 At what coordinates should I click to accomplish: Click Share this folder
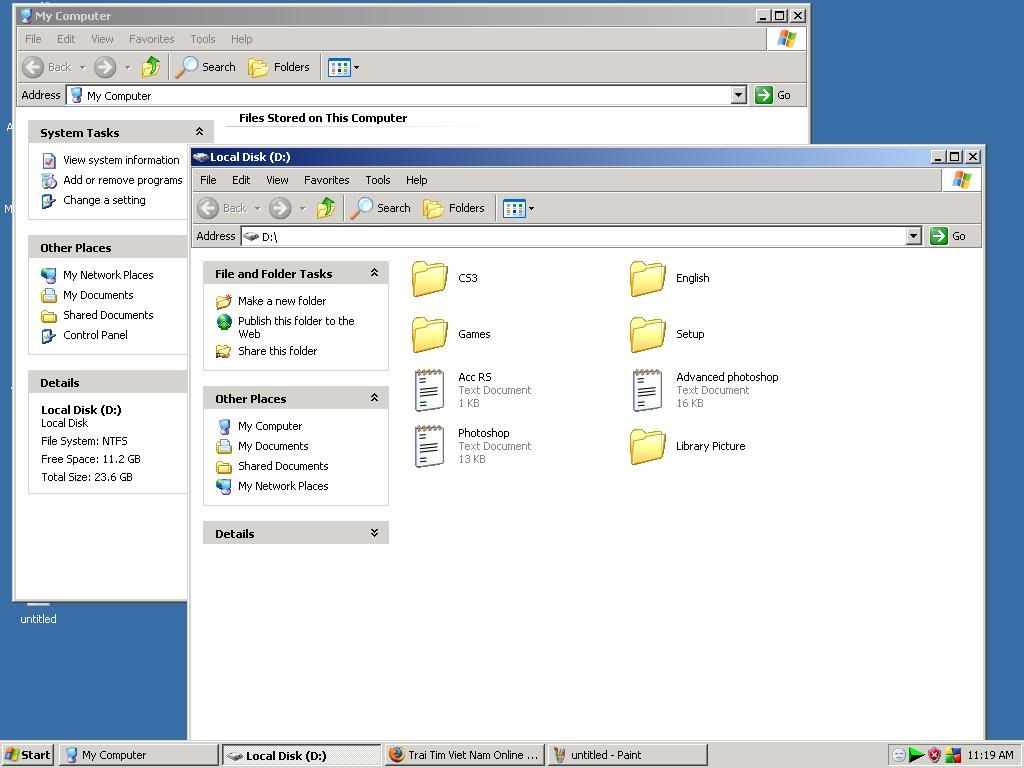266,351
